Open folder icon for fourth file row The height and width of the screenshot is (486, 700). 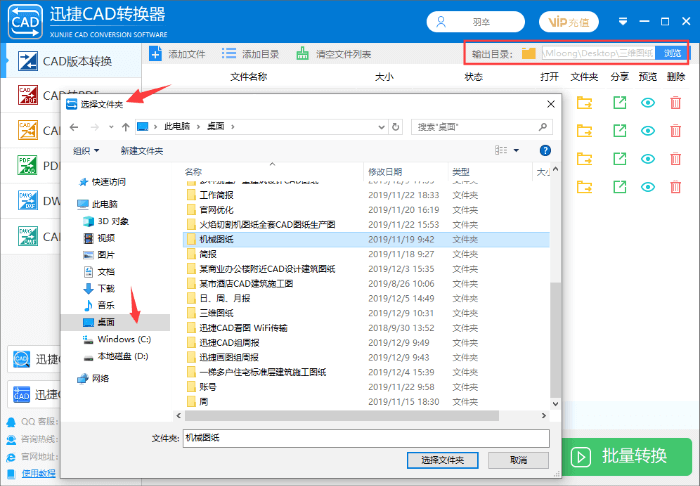(x=584, y=187)
